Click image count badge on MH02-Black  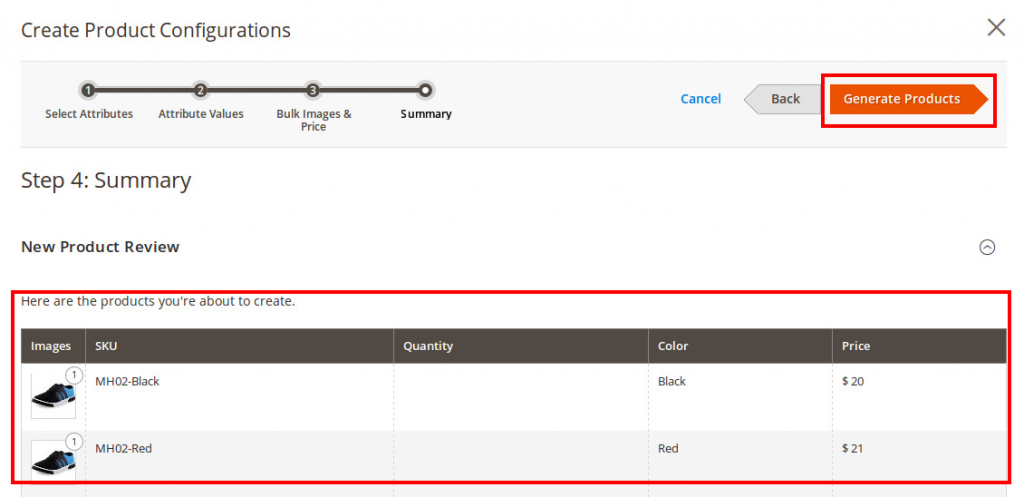(74, 376)
